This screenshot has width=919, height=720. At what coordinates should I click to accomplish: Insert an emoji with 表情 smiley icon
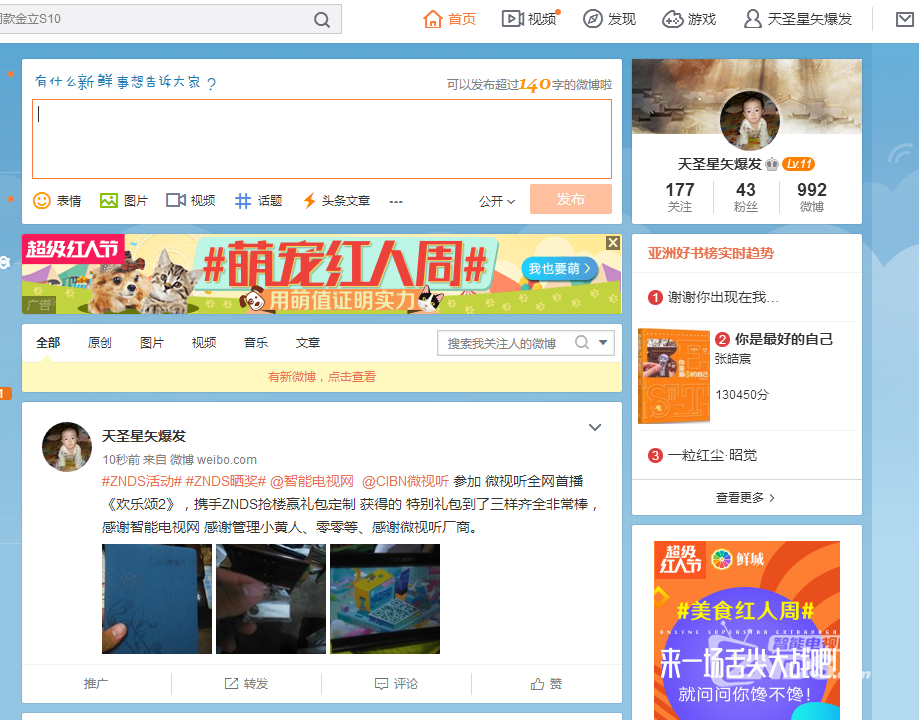pos(57,201)
